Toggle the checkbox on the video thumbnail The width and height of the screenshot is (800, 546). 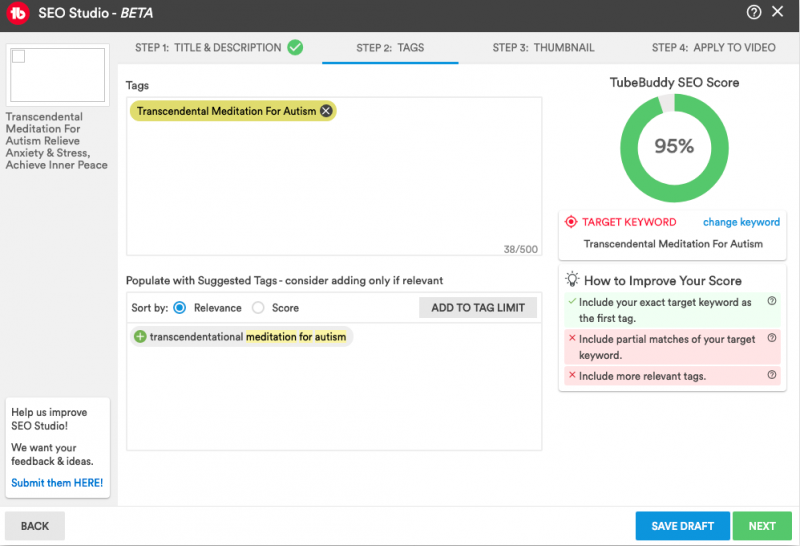[19, 57]
